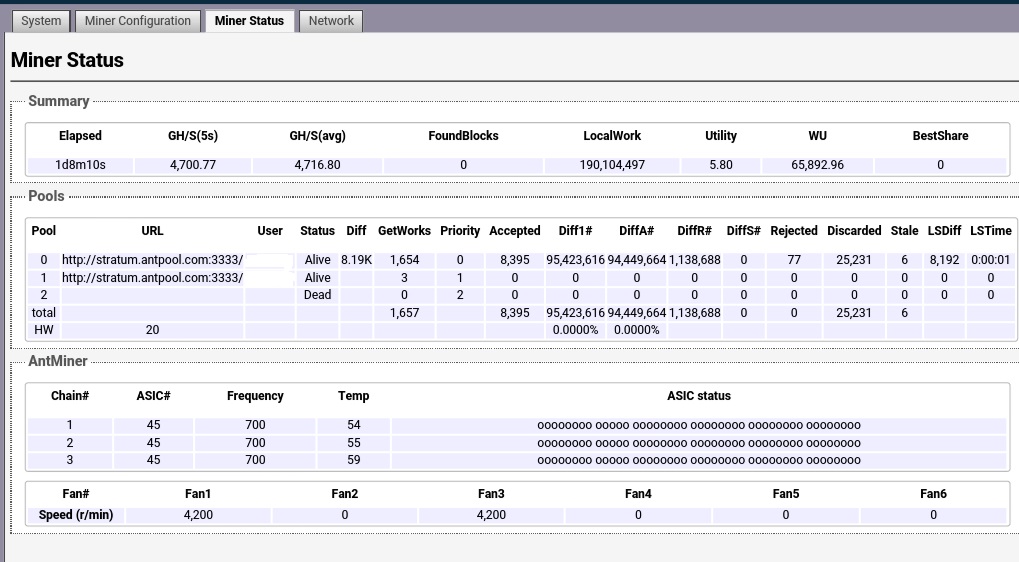Image resolution: width=1019 pixels, height=562 pixels.
Task: Click the ASIC status row for chain 1
Action: pyautogui.click(x=699, y=425)
